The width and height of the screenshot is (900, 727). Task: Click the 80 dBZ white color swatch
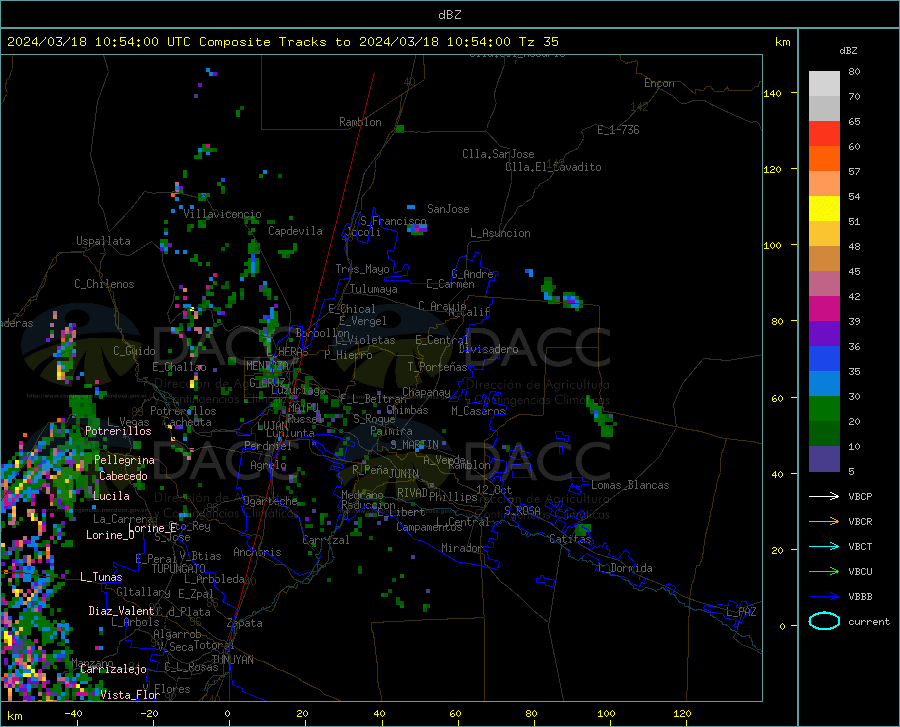coord(824,84)
